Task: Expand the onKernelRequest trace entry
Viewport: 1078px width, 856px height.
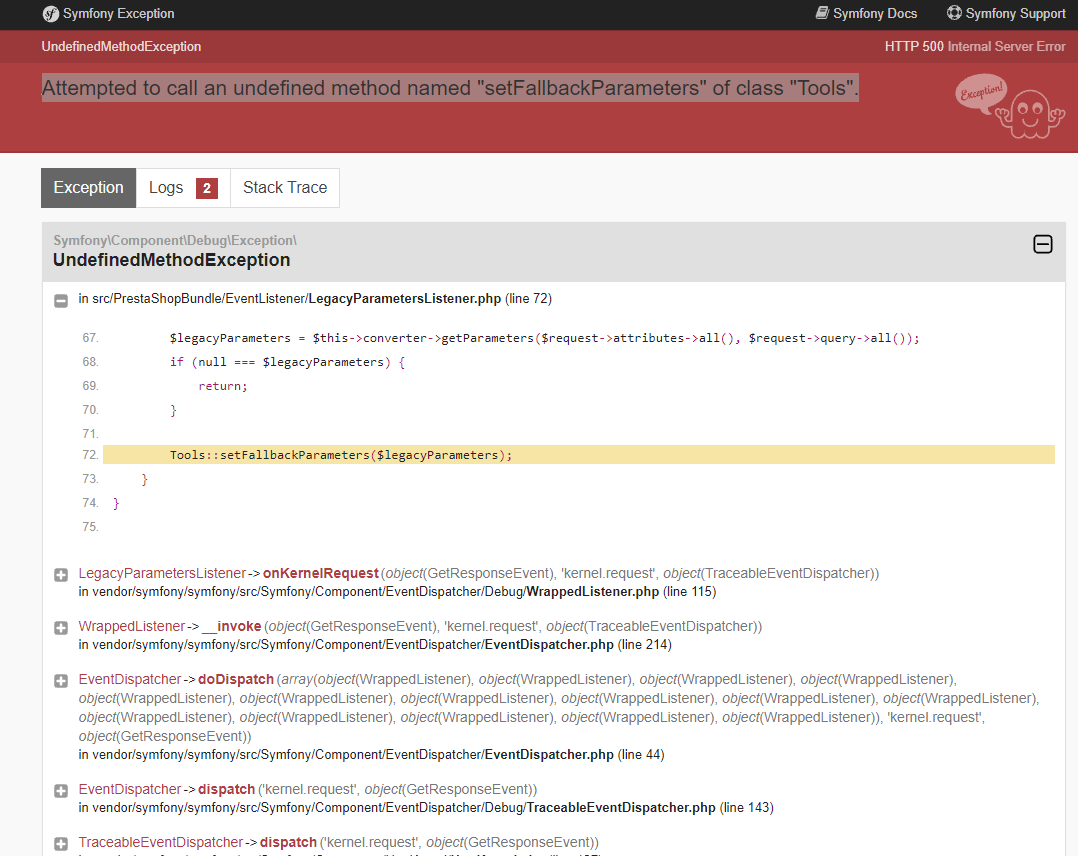Action: tap(61, 575)
